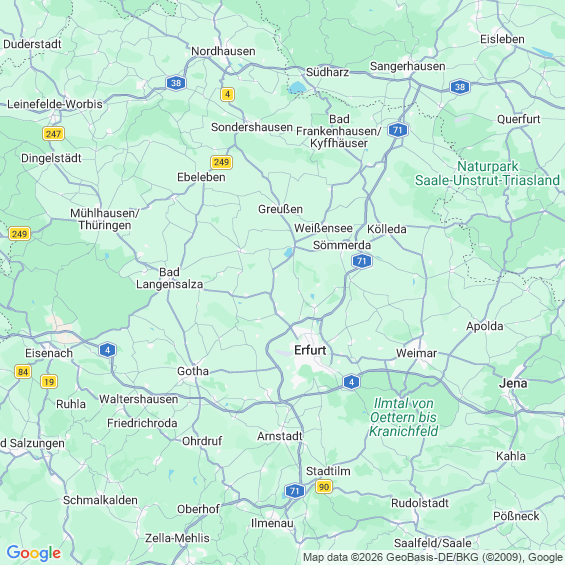Screen dimensions: 565x565
Task: Click the A4 shield southeast of Erfurt
Action: coord(351,382)
